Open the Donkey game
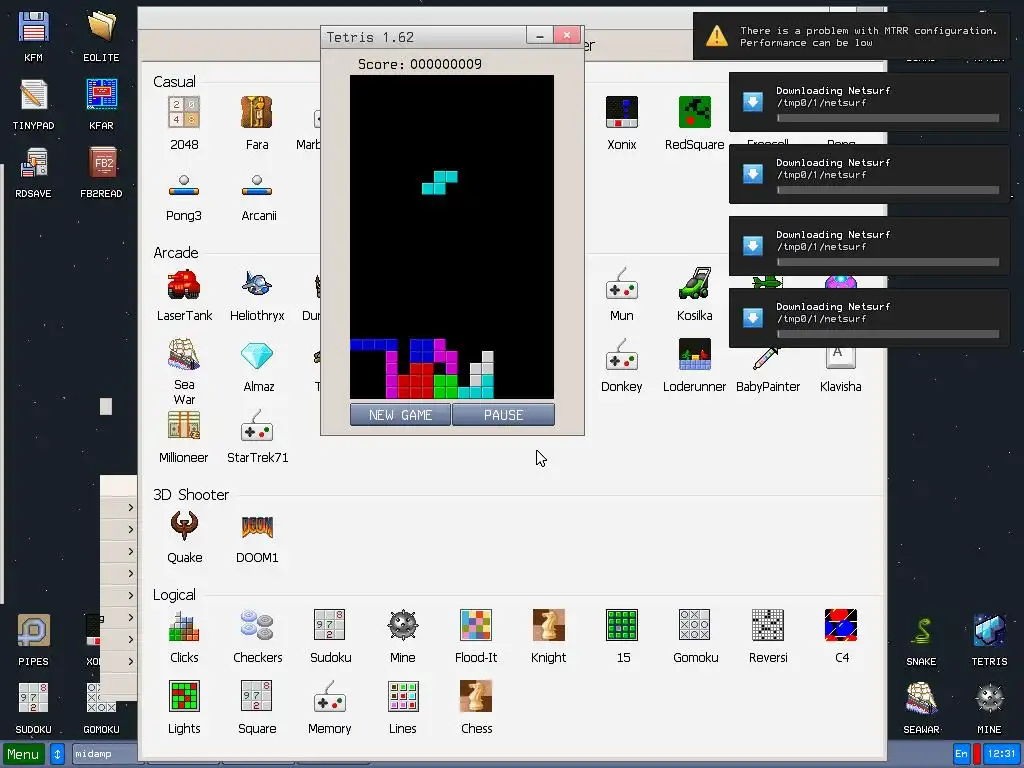The image size is (1024, 768). (622, 356)
